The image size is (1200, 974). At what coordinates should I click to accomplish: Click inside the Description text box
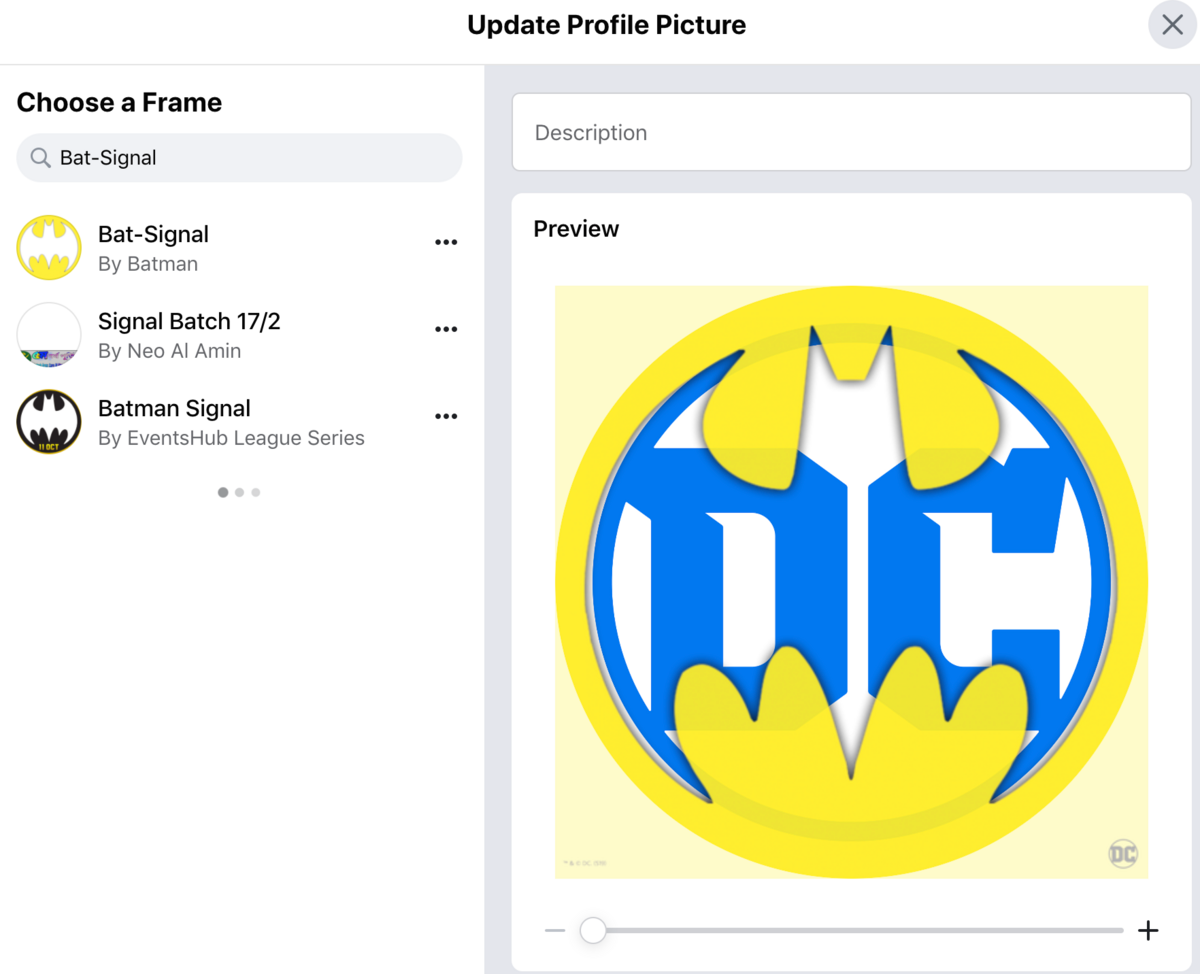click(851, 133)
